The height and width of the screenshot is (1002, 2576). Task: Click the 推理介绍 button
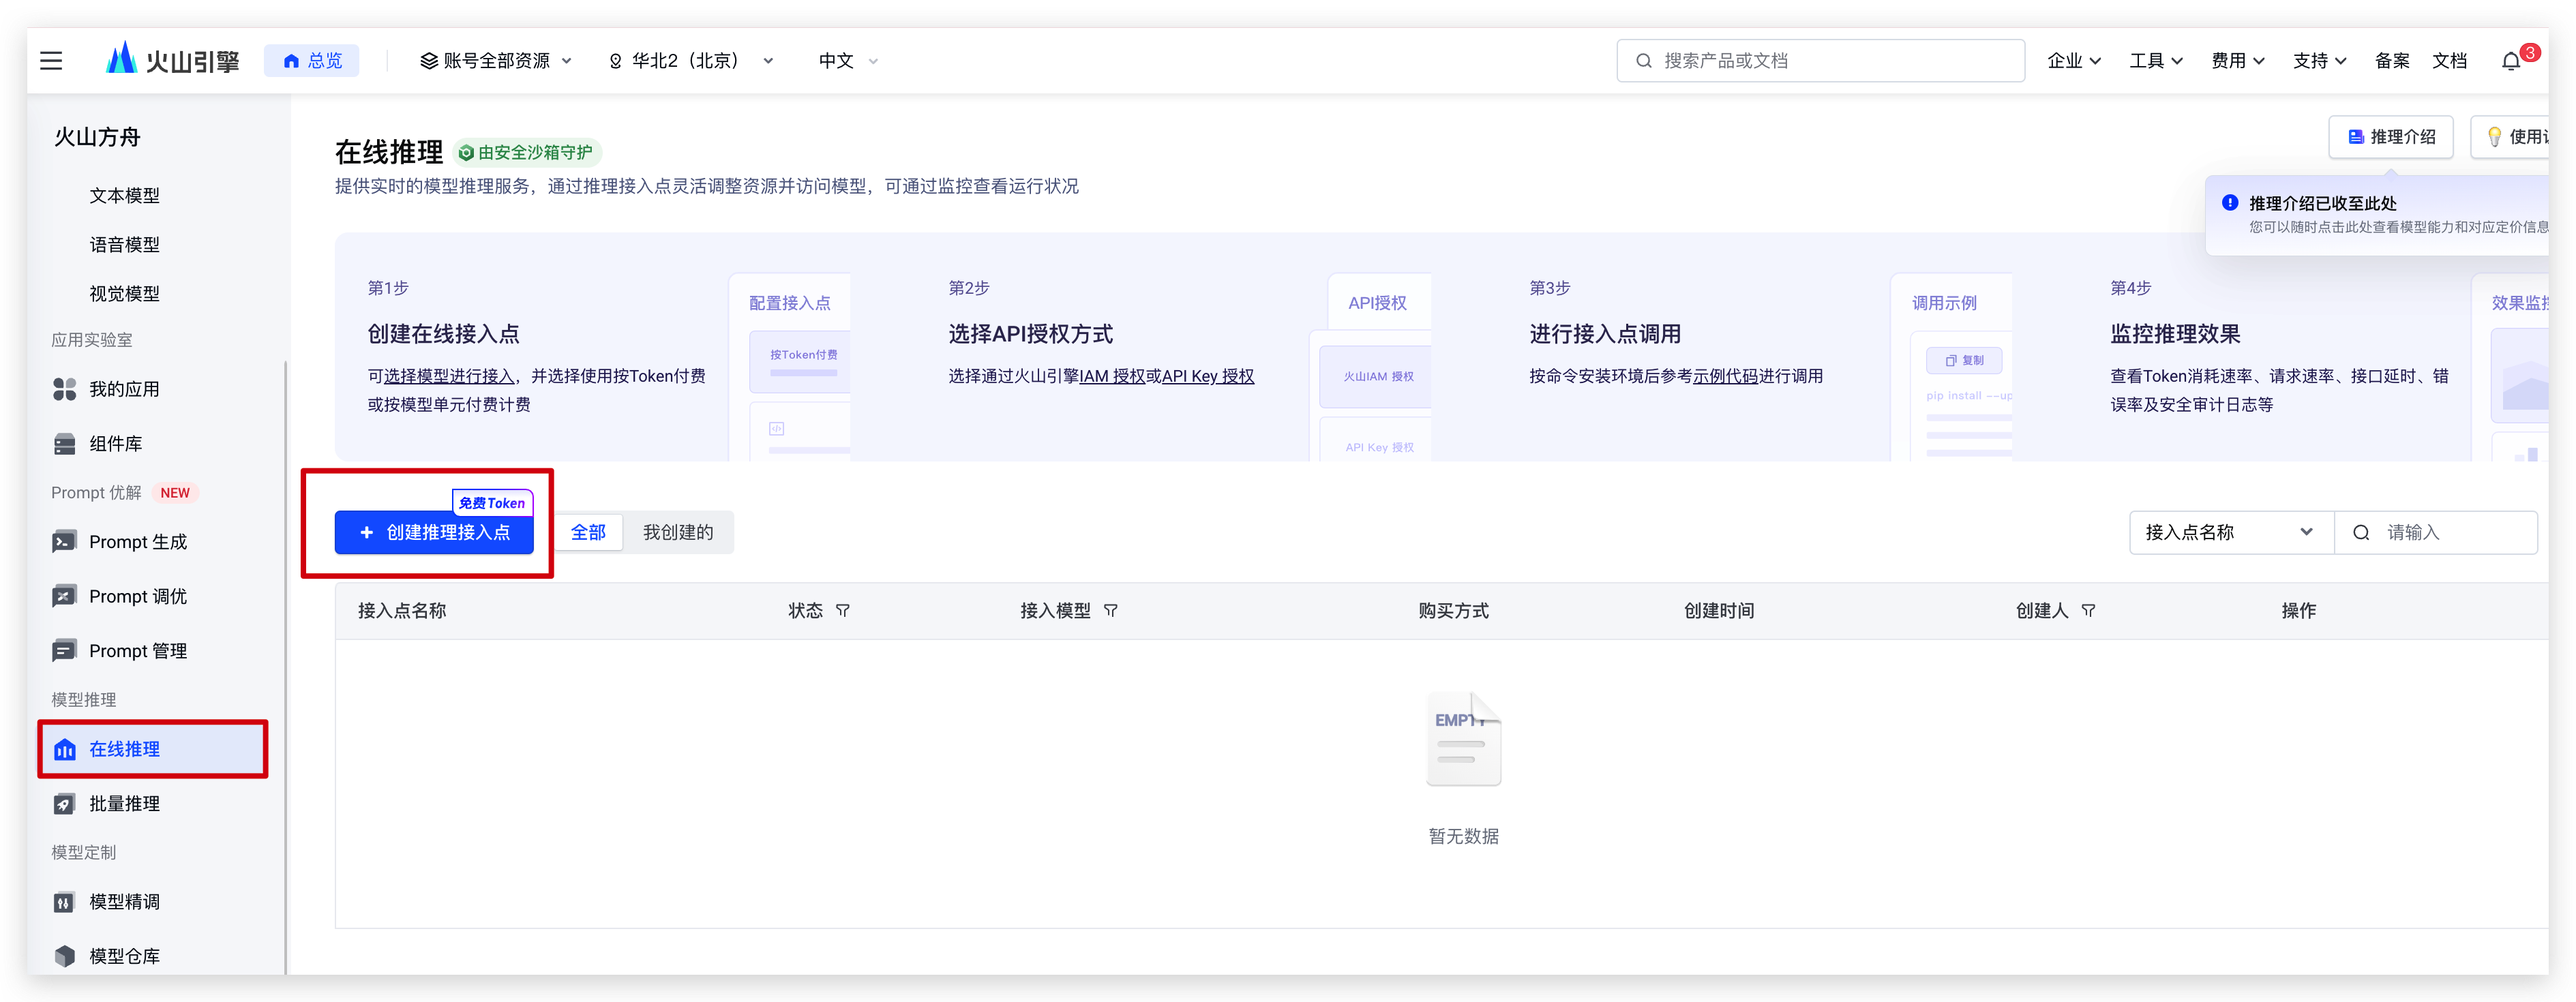pyautogui.click(x=2390, y=137)
